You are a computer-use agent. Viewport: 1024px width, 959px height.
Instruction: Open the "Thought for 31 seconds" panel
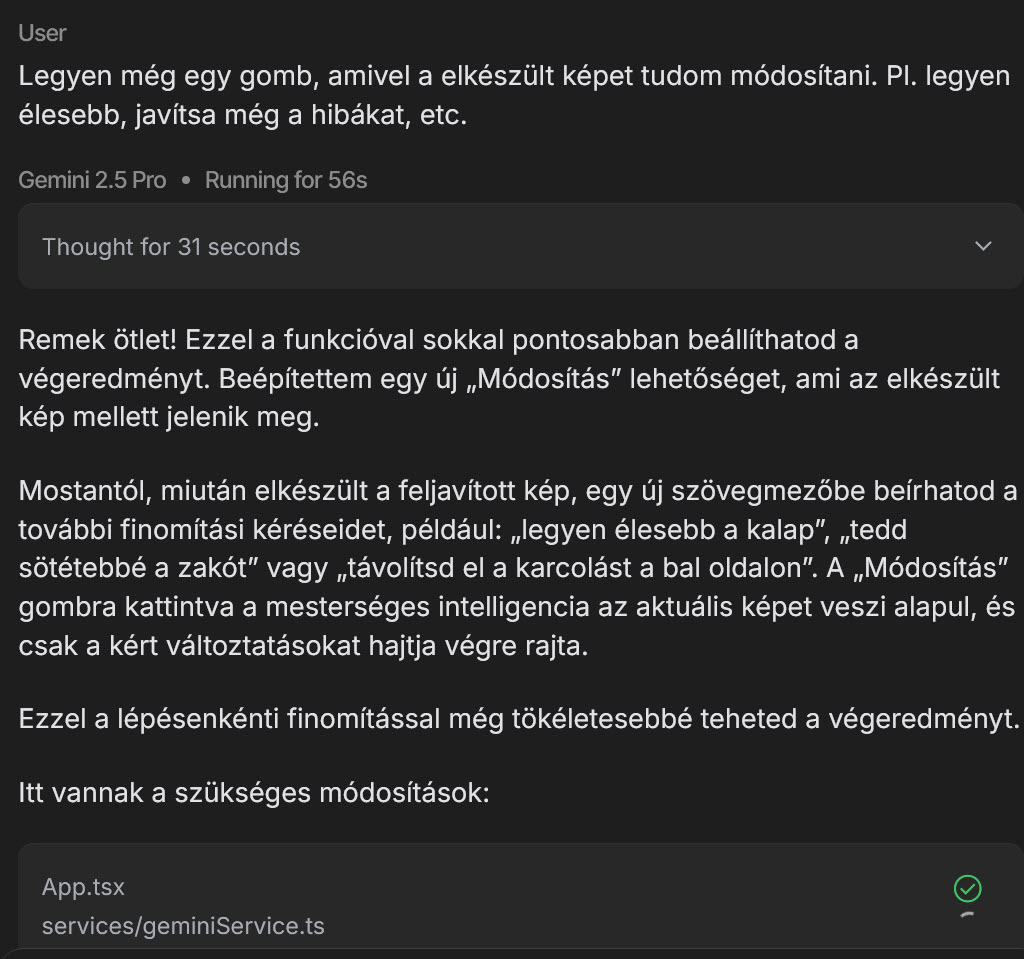click(x=171, y=247)
